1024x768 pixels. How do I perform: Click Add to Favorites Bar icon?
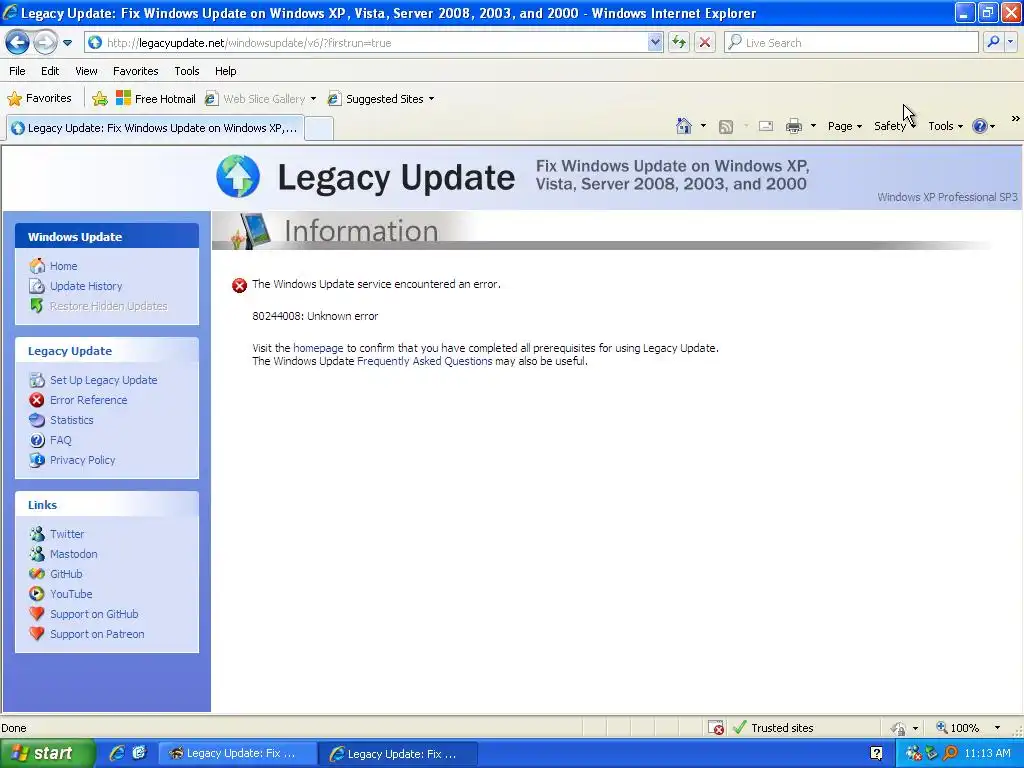[x=100, y=99]
